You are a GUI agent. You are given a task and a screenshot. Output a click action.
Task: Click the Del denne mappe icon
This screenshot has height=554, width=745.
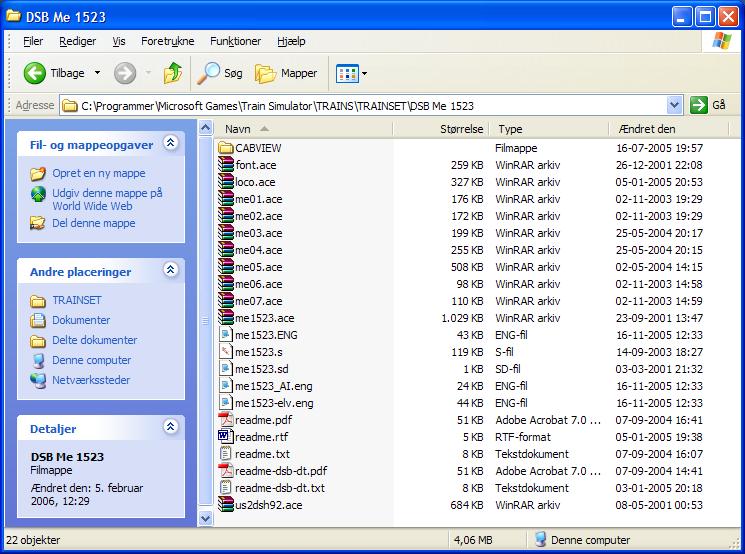(38, 223)
